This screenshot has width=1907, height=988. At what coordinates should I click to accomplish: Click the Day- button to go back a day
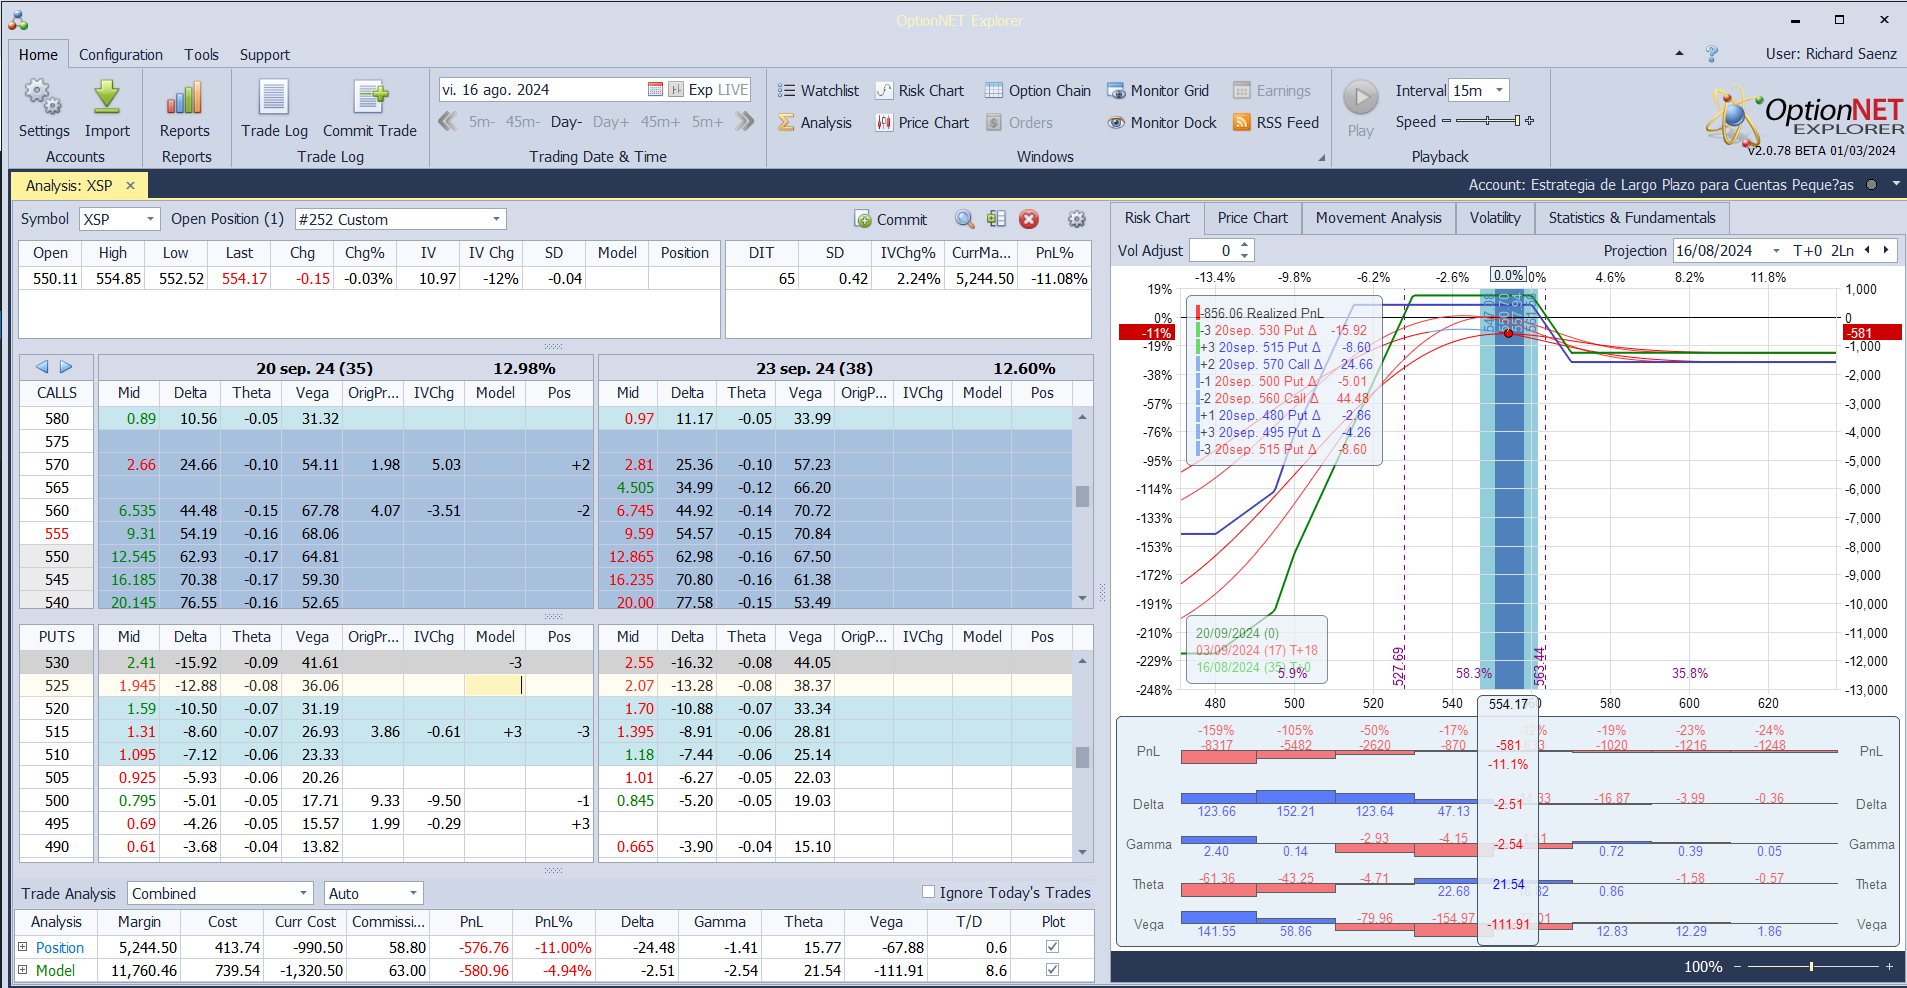(566, 122)
